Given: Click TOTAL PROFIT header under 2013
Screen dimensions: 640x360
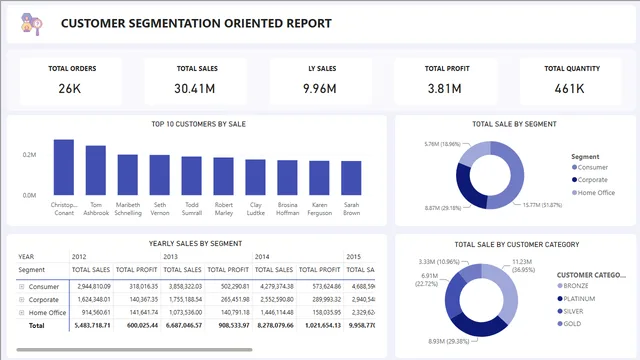Looking at the screenshot, I should coord(228,270).
